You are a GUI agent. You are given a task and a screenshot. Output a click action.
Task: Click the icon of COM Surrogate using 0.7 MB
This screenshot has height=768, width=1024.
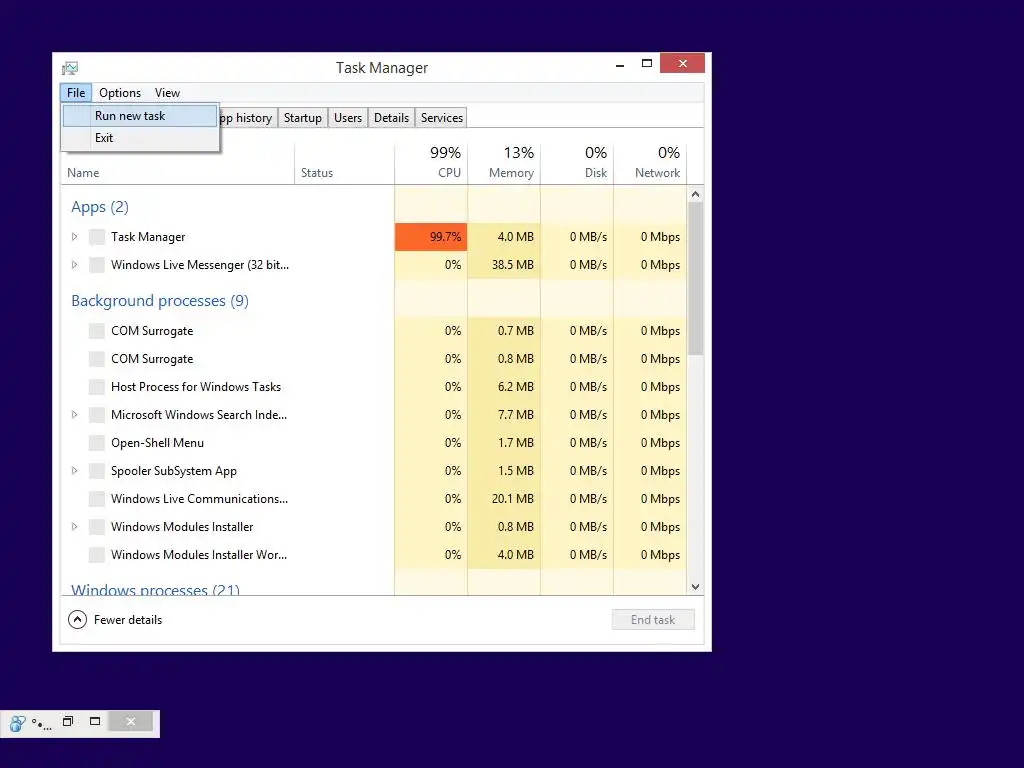coord(97,331)
